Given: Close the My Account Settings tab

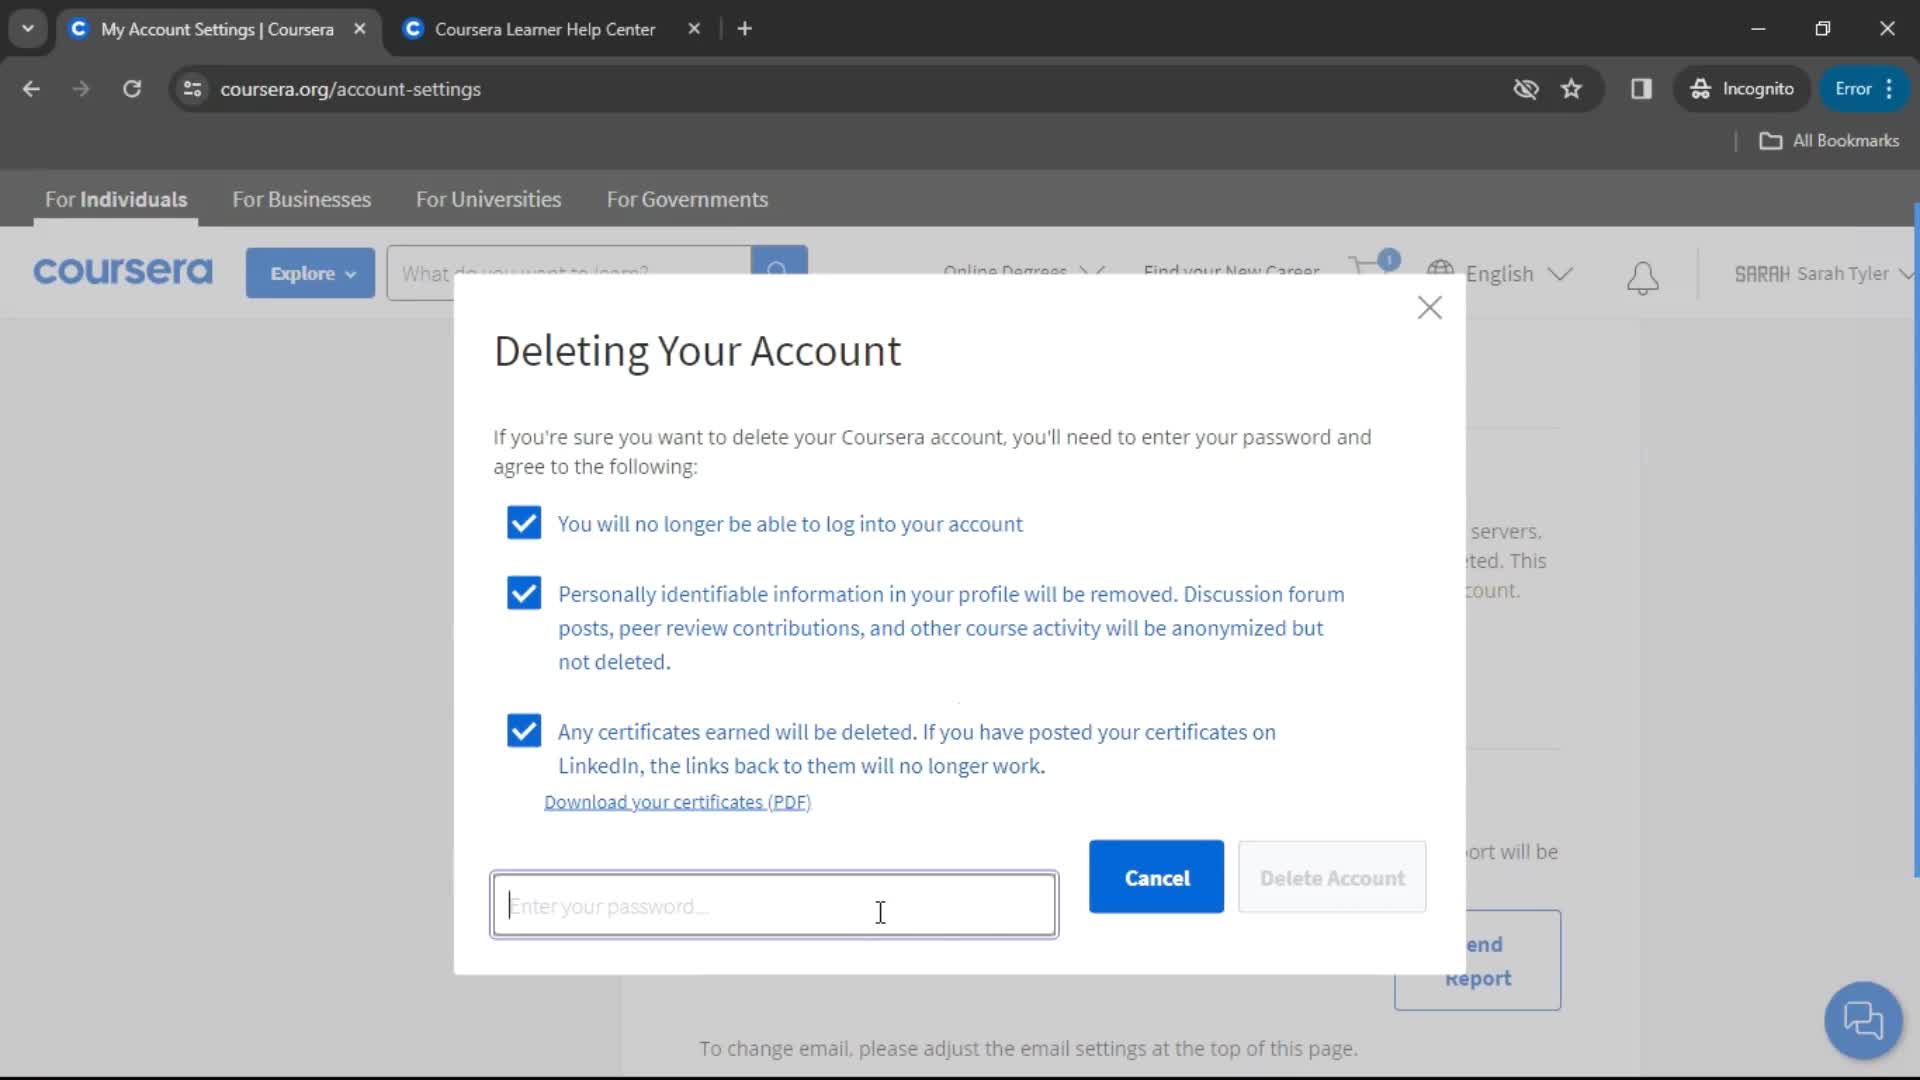Looking at the screenshot, I should pyautogui.click(x=360, y=29).
